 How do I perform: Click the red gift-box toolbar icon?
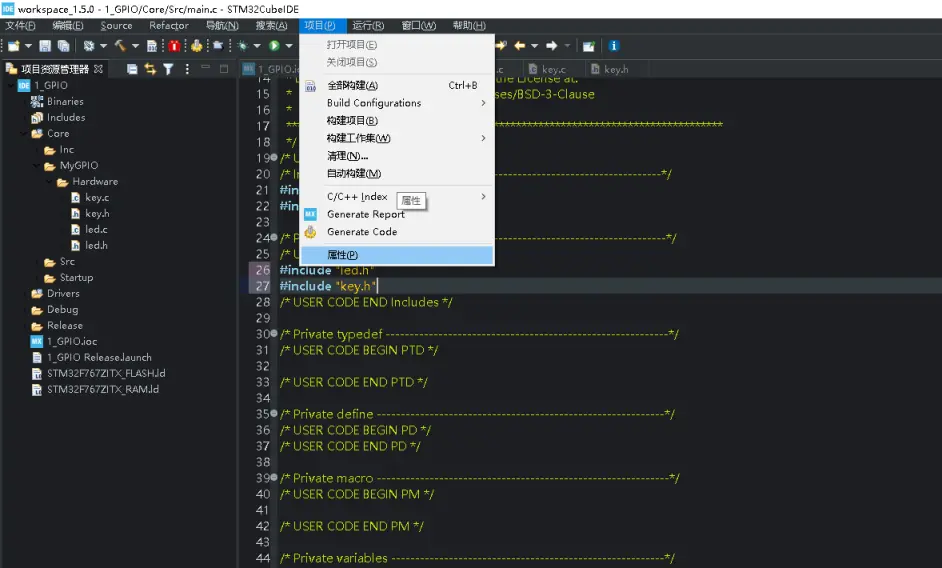coord(174,46)
